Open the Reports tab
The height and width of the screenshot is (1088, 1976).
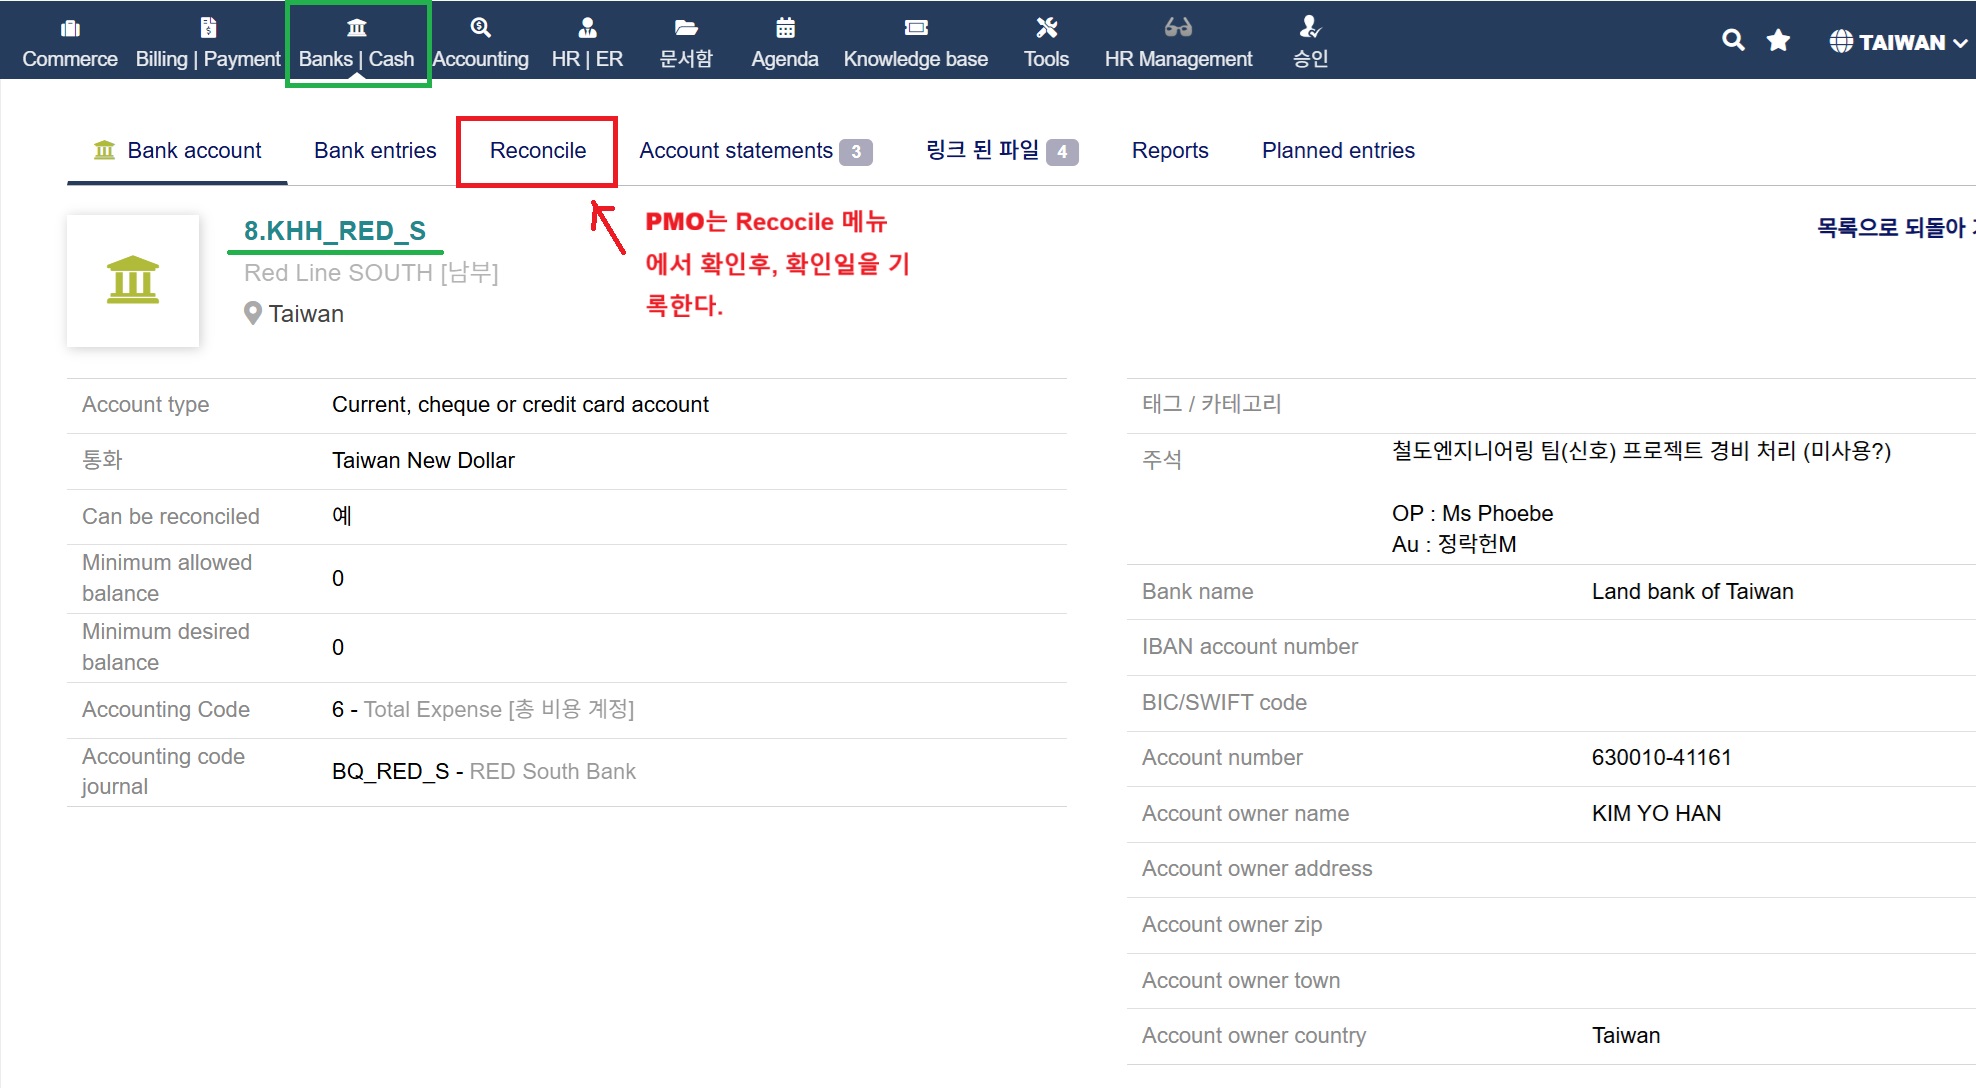(x=1170, y=151)
